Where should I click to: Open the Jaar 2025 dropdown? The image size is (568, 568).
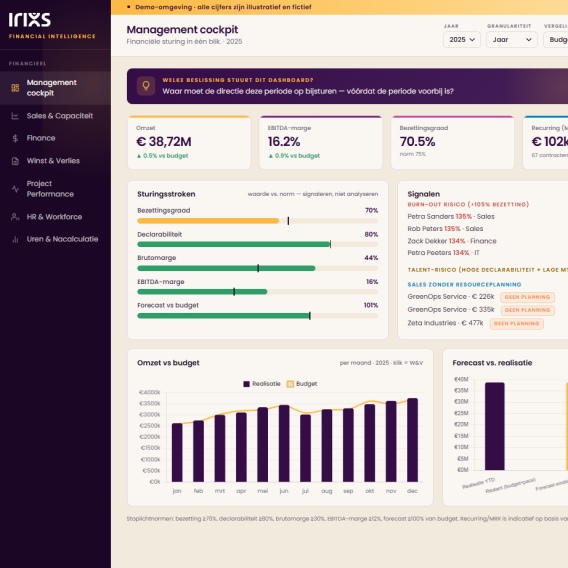pyautogui.click(x=462, y=39)
